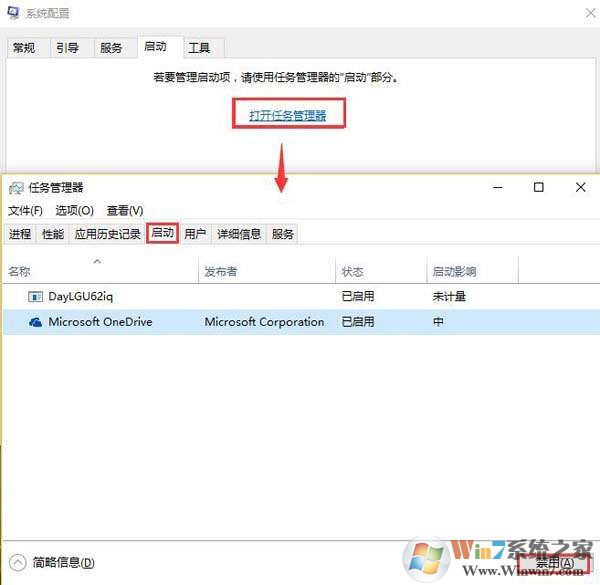Open 查看(V) menu in Task Manager
600x585 pixels.
pos(125,210)
